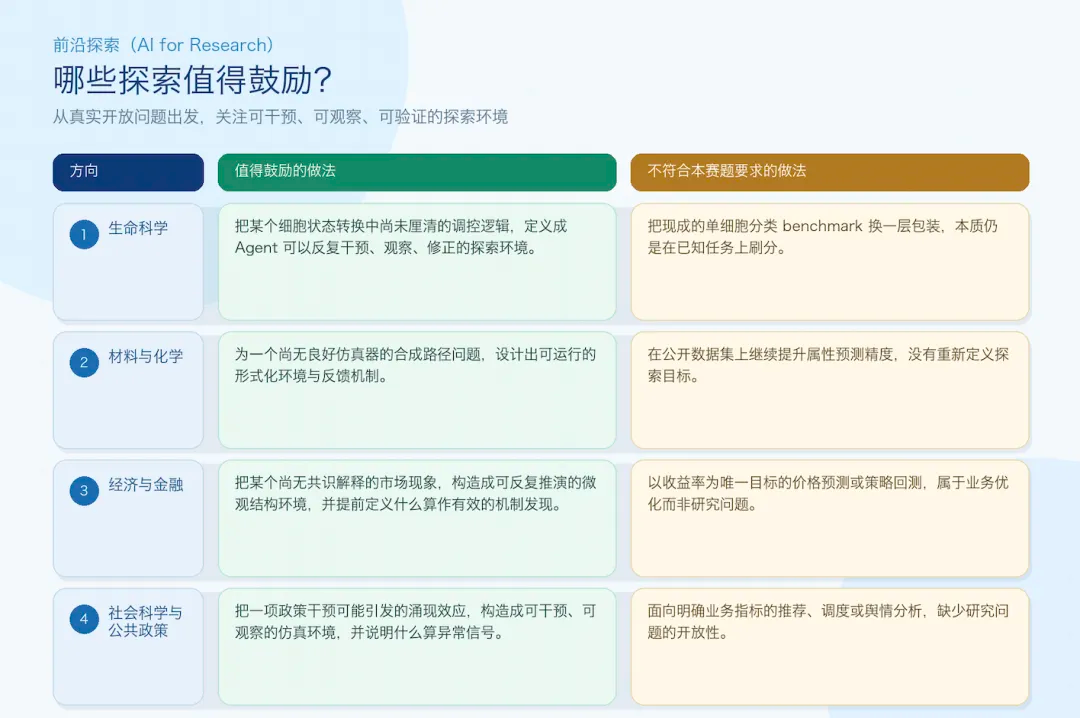
Task: Click the number 2 circle badge
Action: [x=84, y=362]
